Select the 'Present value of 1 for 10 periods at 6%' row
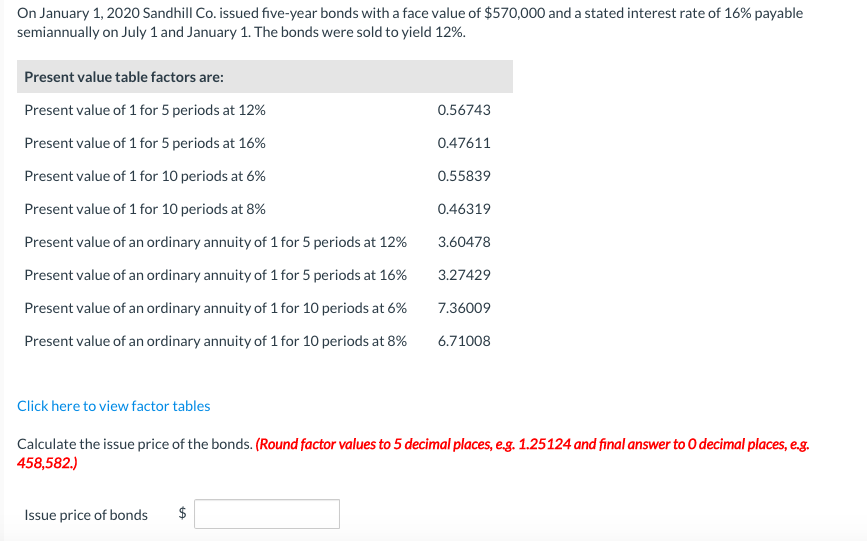Viewport: 867px width, 541px height. click(x=265, y=176)
